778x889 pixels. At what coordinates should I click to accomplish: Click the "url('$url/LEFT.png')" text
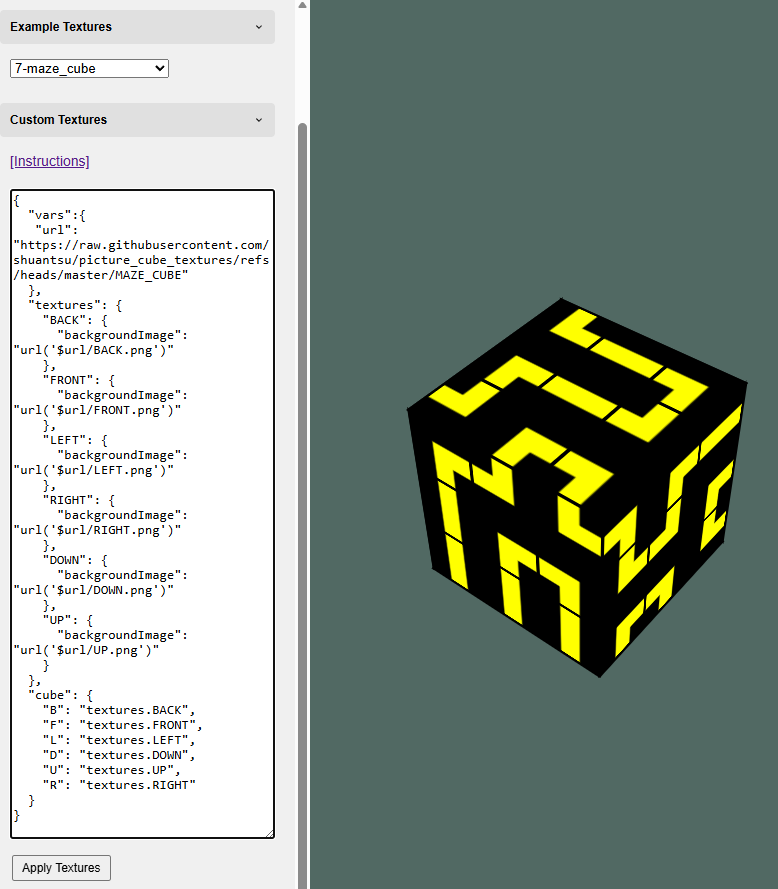(94, 471)
